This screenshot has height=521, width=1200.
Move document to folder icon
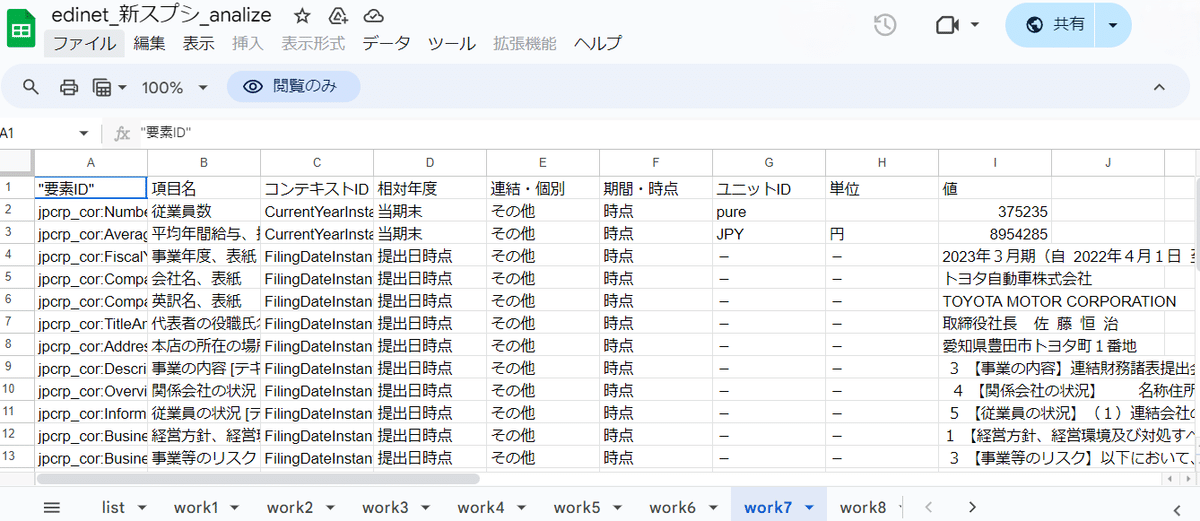(338, 16)
